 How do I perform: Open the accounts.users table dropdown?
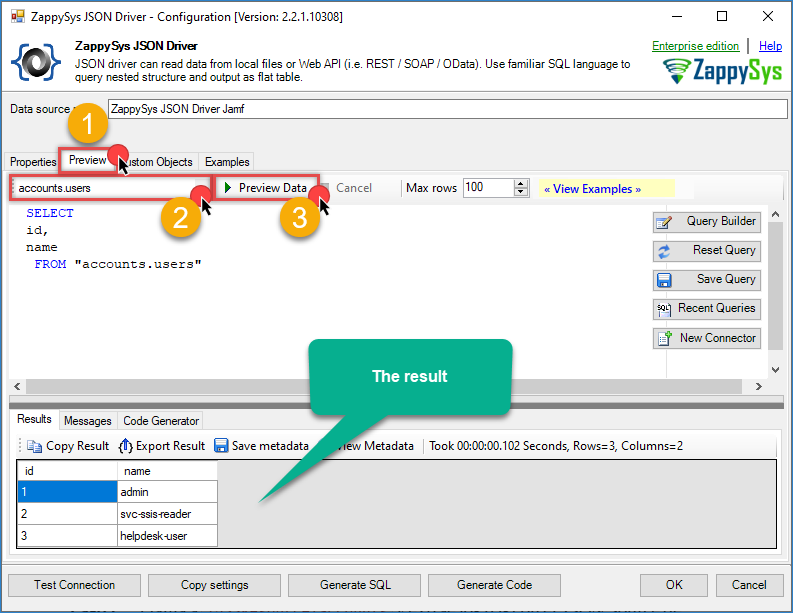199,188
